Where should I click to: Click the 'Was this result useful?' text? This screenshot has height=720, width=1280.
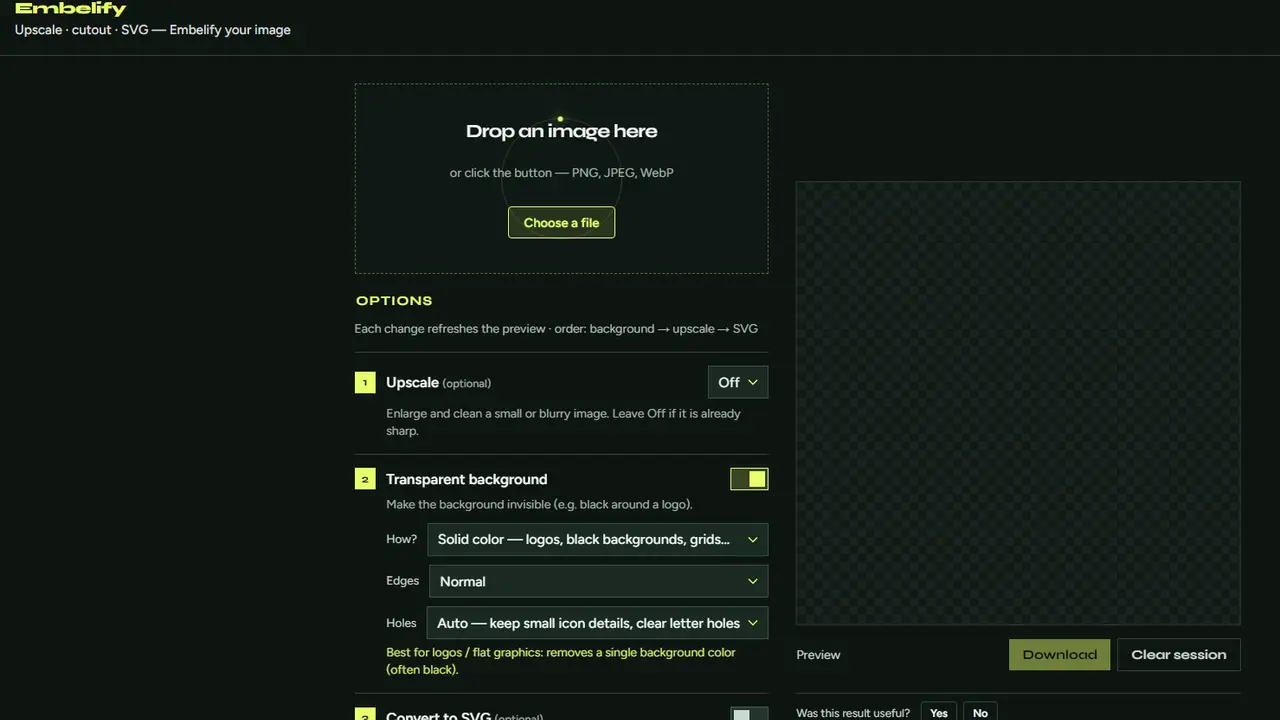tap(853, 713)
